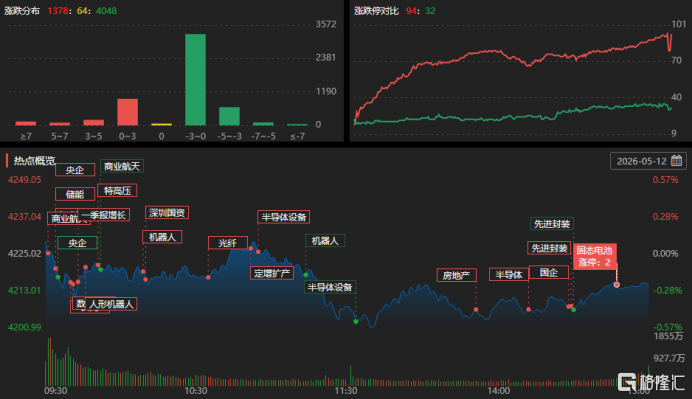This screenshot has height=399, width=692.
Task: Click the 11:30 time axis label
Action: pyautogui.click(x=346, y=391)
